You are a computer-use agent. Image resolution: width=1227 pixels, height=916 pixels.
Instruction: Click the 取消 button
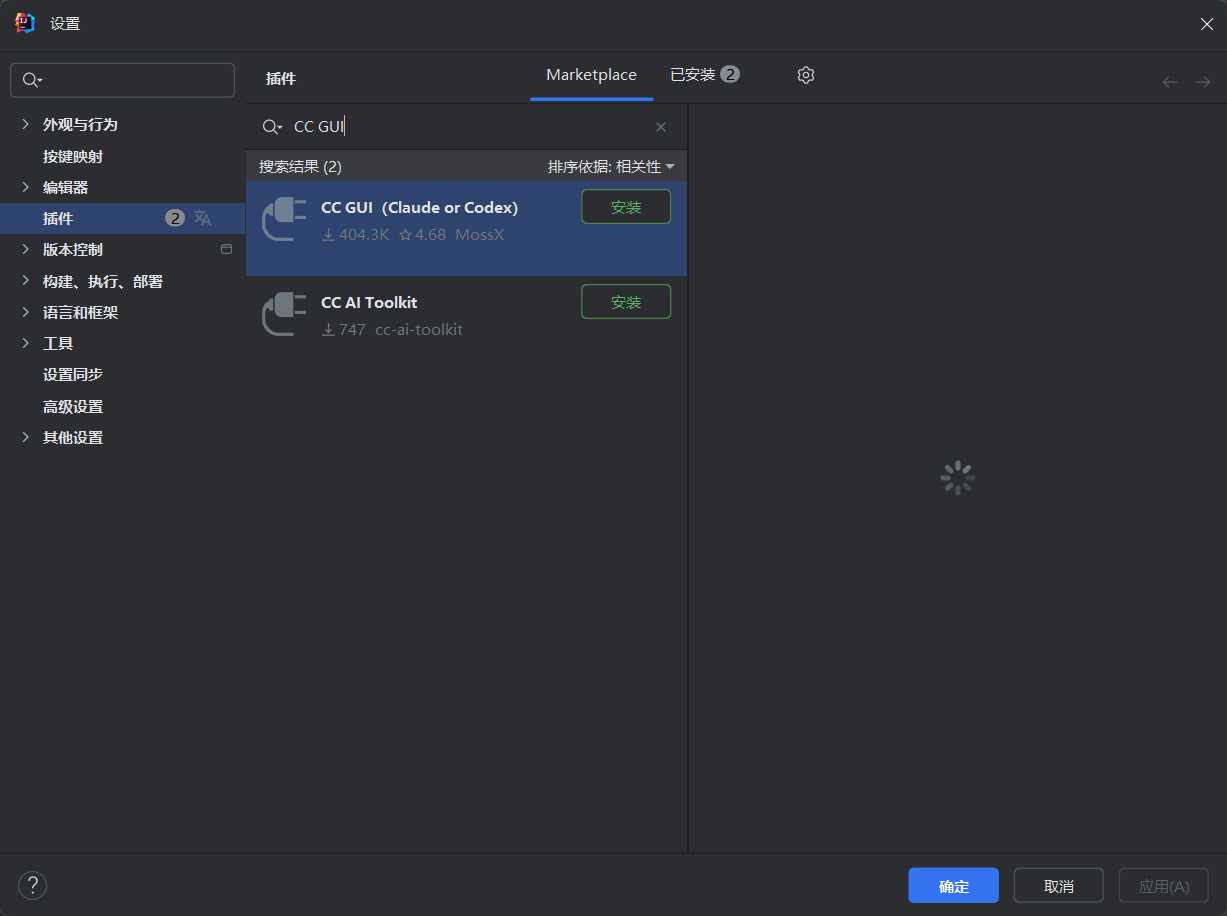(x=1059, y=886)
